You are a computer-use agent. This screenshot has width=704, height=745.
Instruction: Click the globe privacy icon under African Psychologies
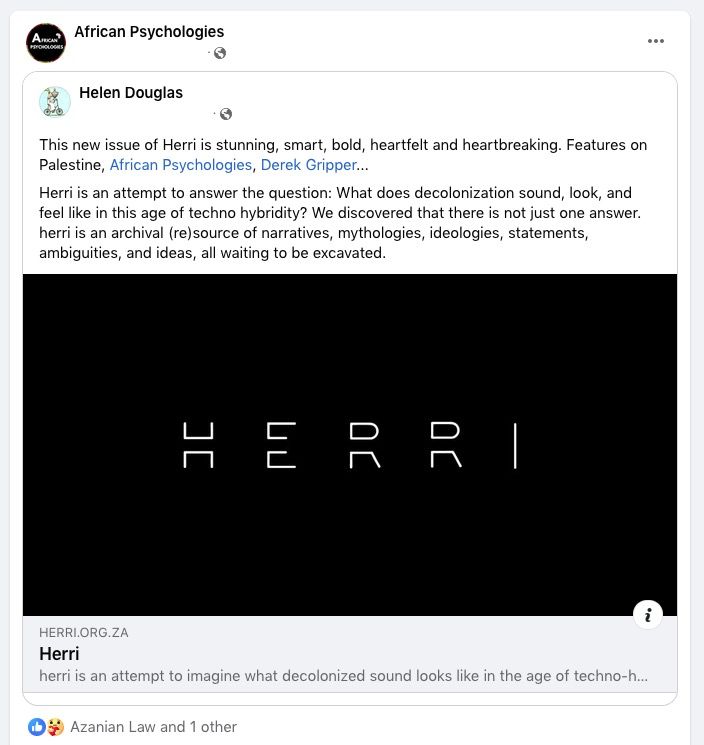pos(220,53)
